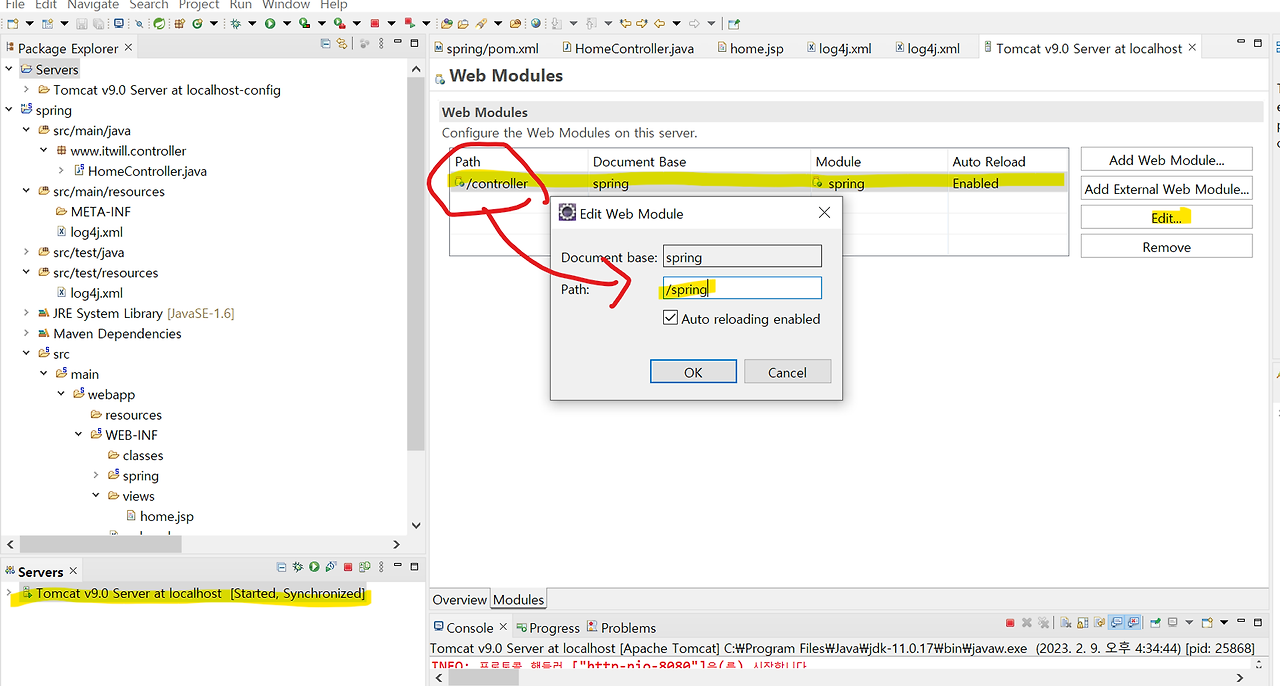Select home.jsp in the views folder
Screen dimensions: 1280x686
159,516
